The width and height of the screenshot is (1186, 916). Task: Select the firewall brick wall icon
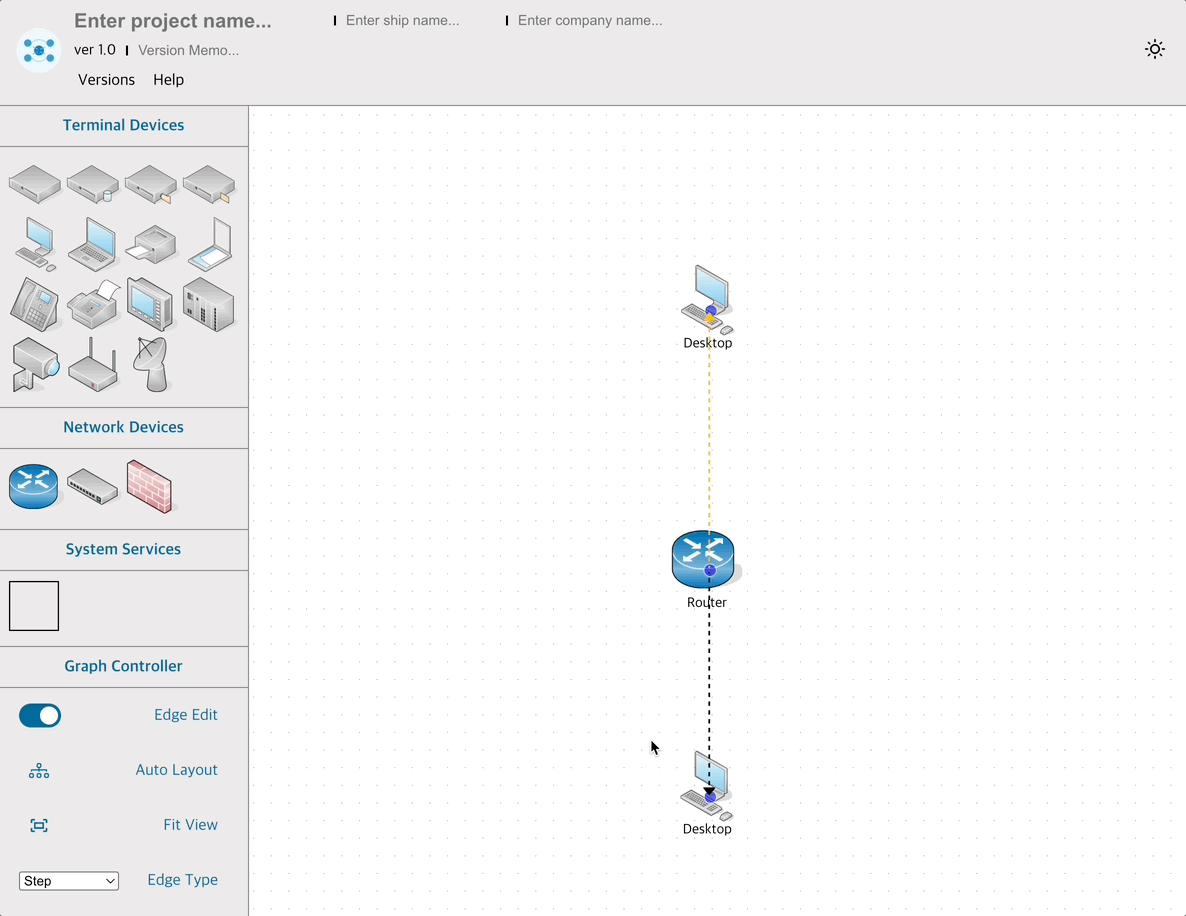tap(149, 487)
